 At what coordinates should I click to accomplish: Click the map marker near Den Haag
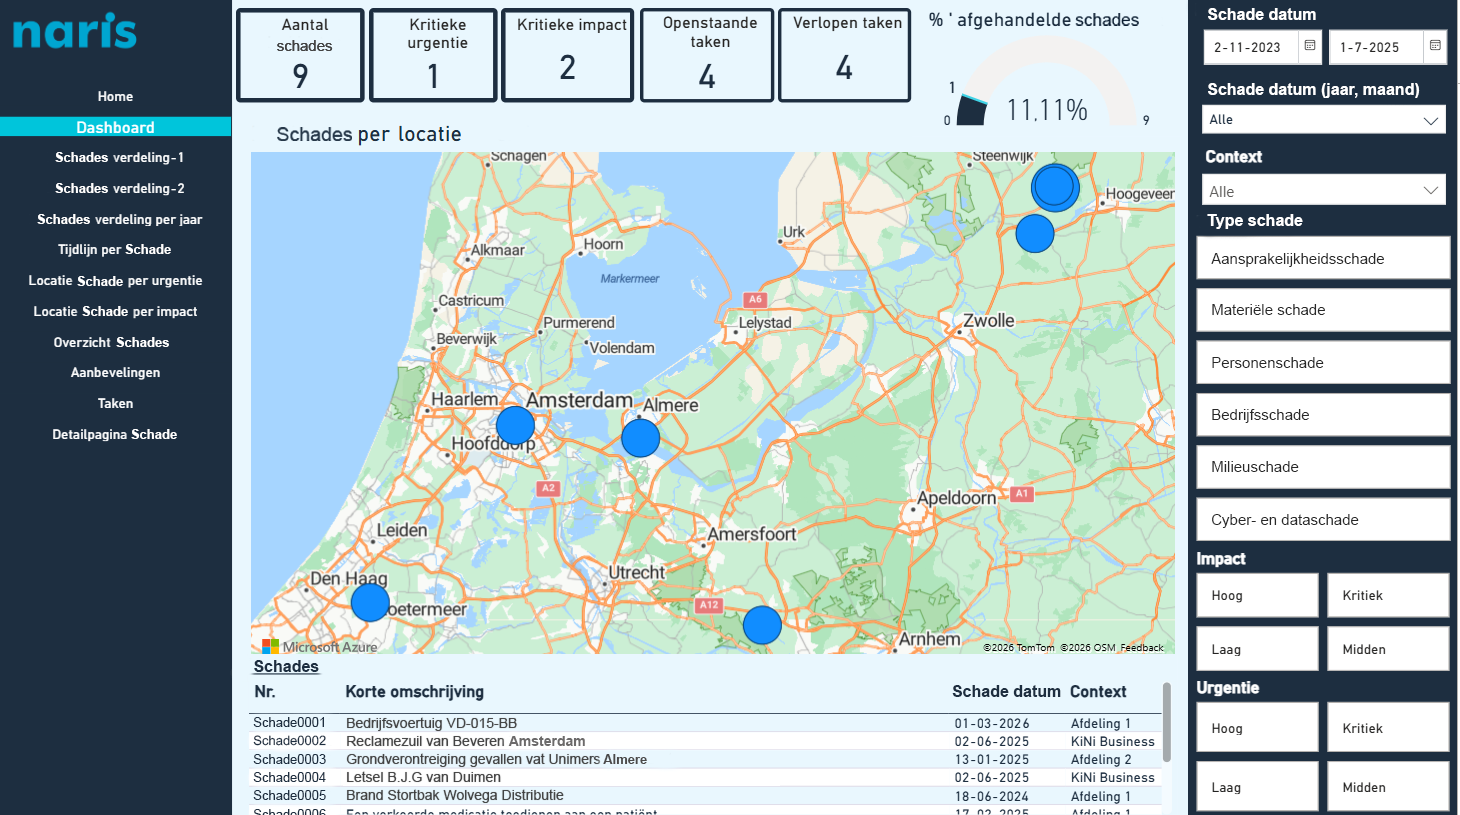click(x=370, y=602)
